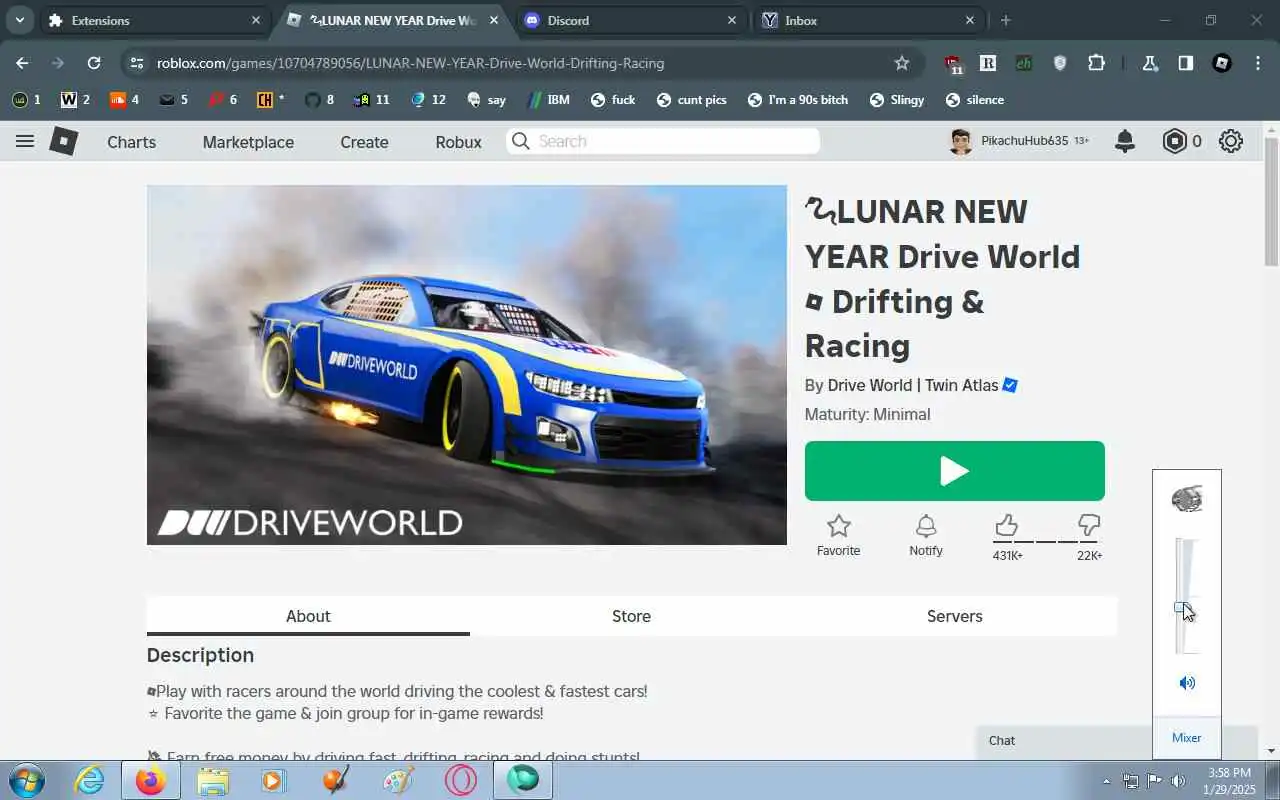This screenshot has width=1280, height=800.
Task: Open the Windows Start menu
Action: [26, 780]
